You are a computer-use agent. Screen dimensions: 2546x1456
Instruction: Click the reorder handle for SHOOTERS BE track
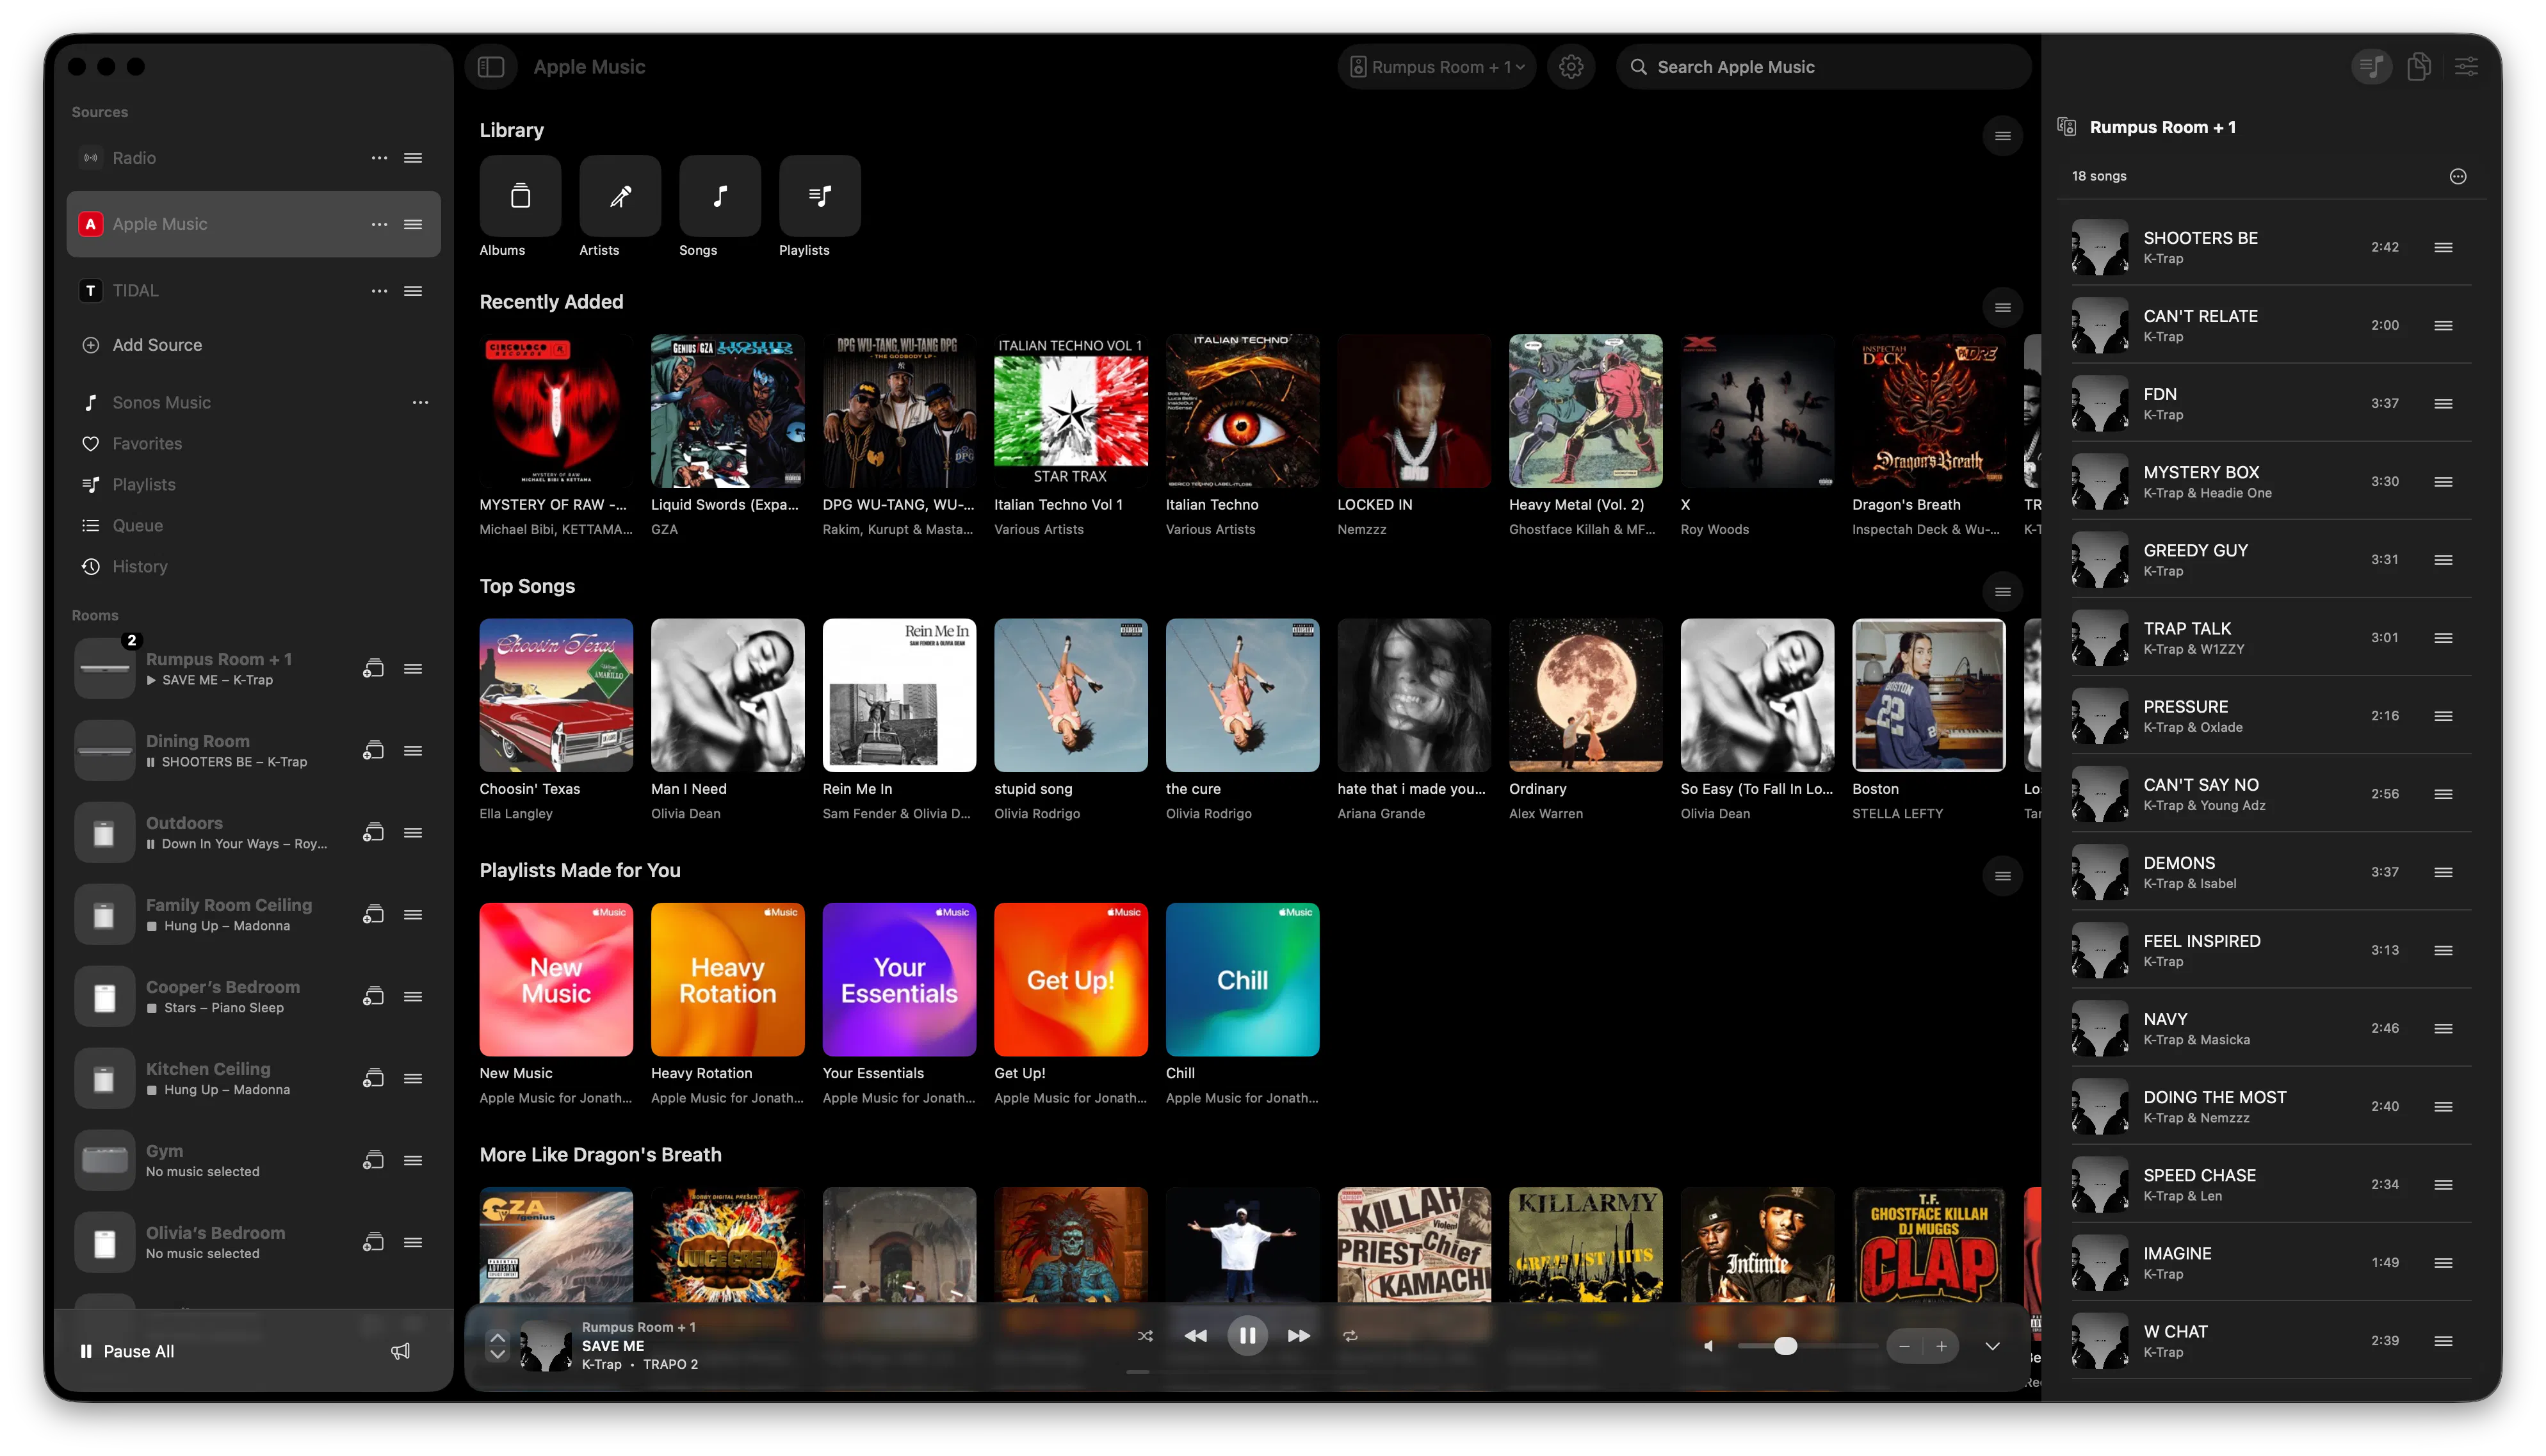pos(2443,247)
